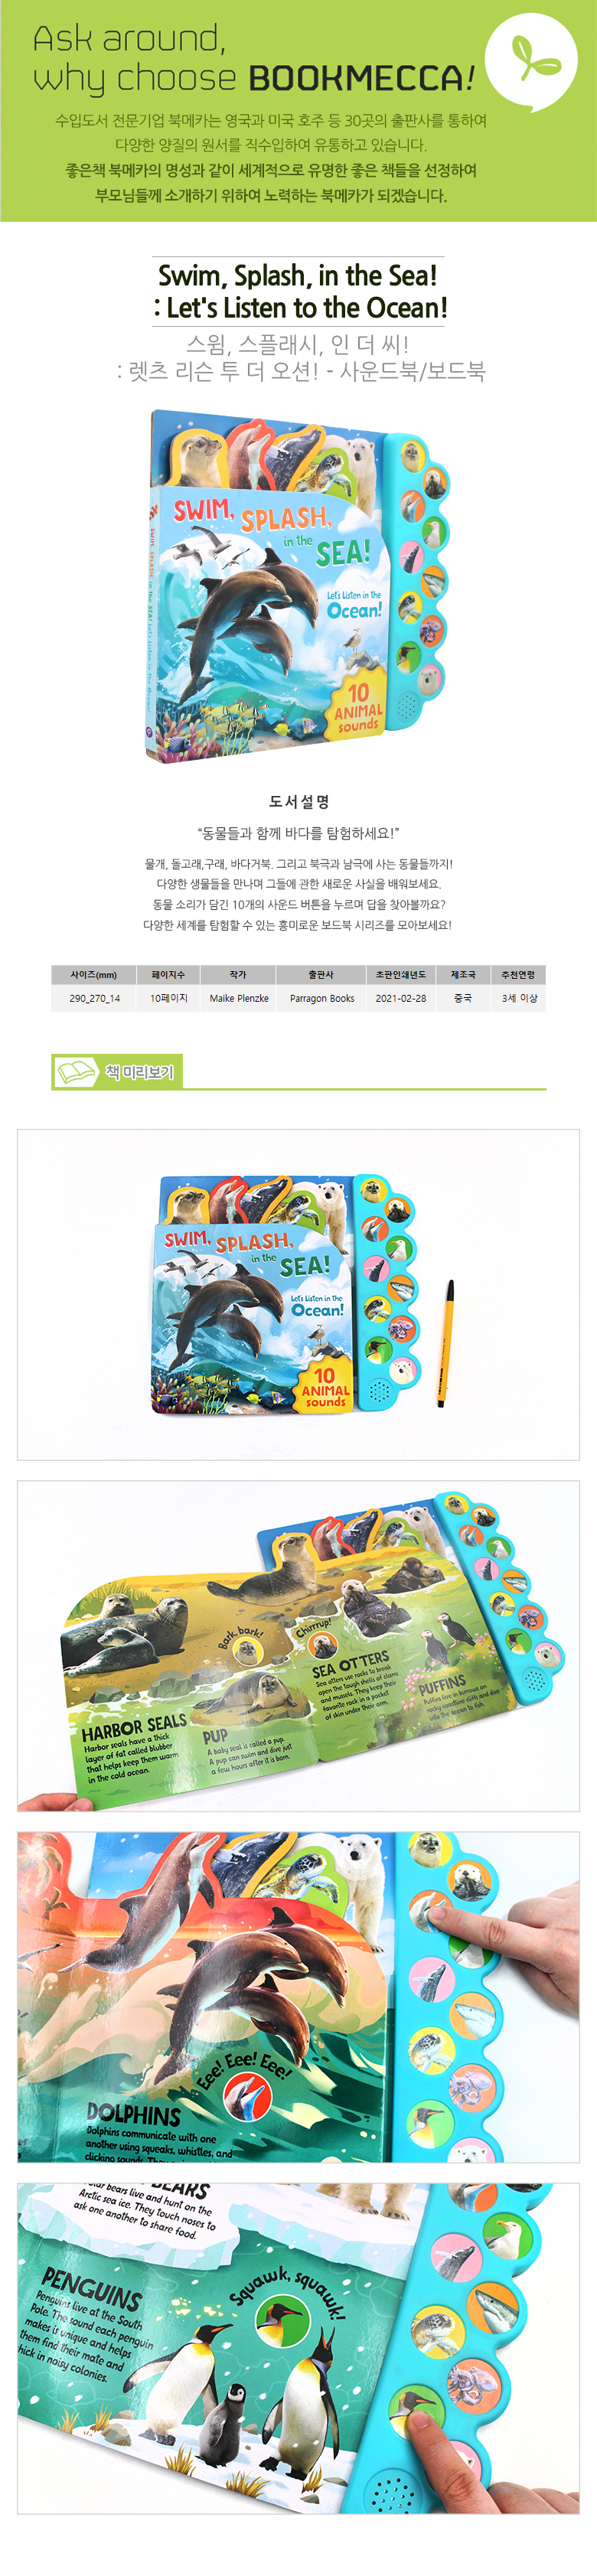Open the preview photo with the yellow pen
597x2576 pixels.
click(298, 1294)
